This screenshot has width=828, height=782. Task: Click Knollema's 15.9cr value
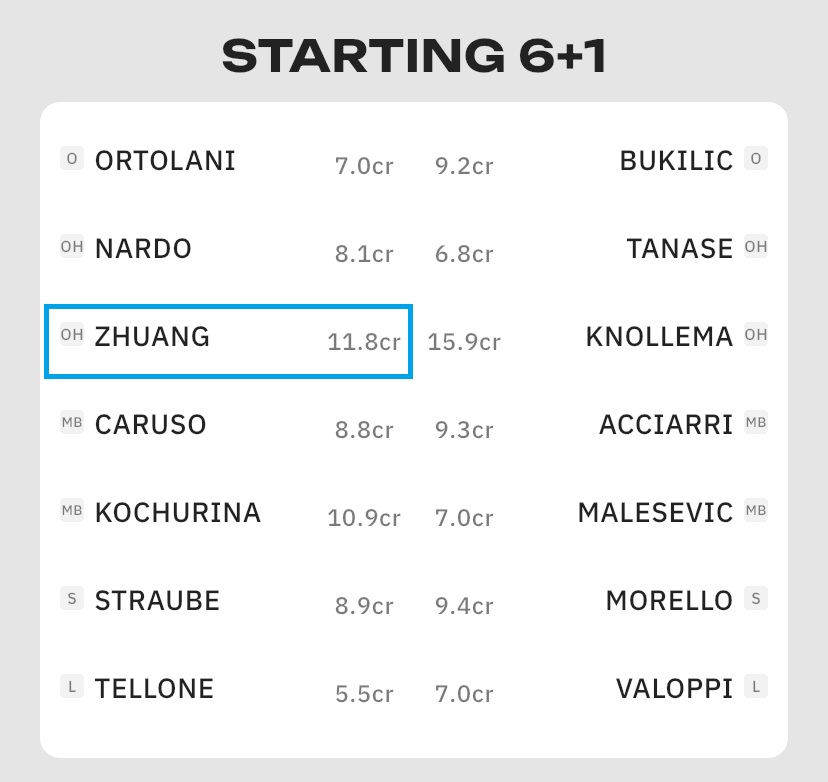(x=464, y=342)
